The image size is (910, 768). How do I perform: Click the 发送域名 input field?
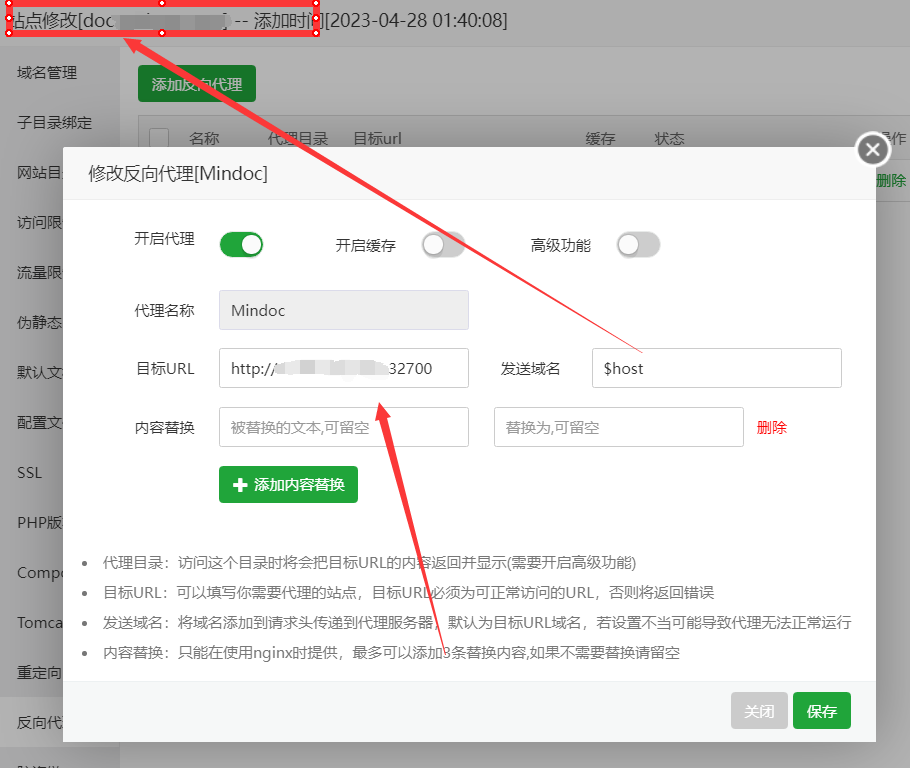pyautogui.click(x=716, y=368)
